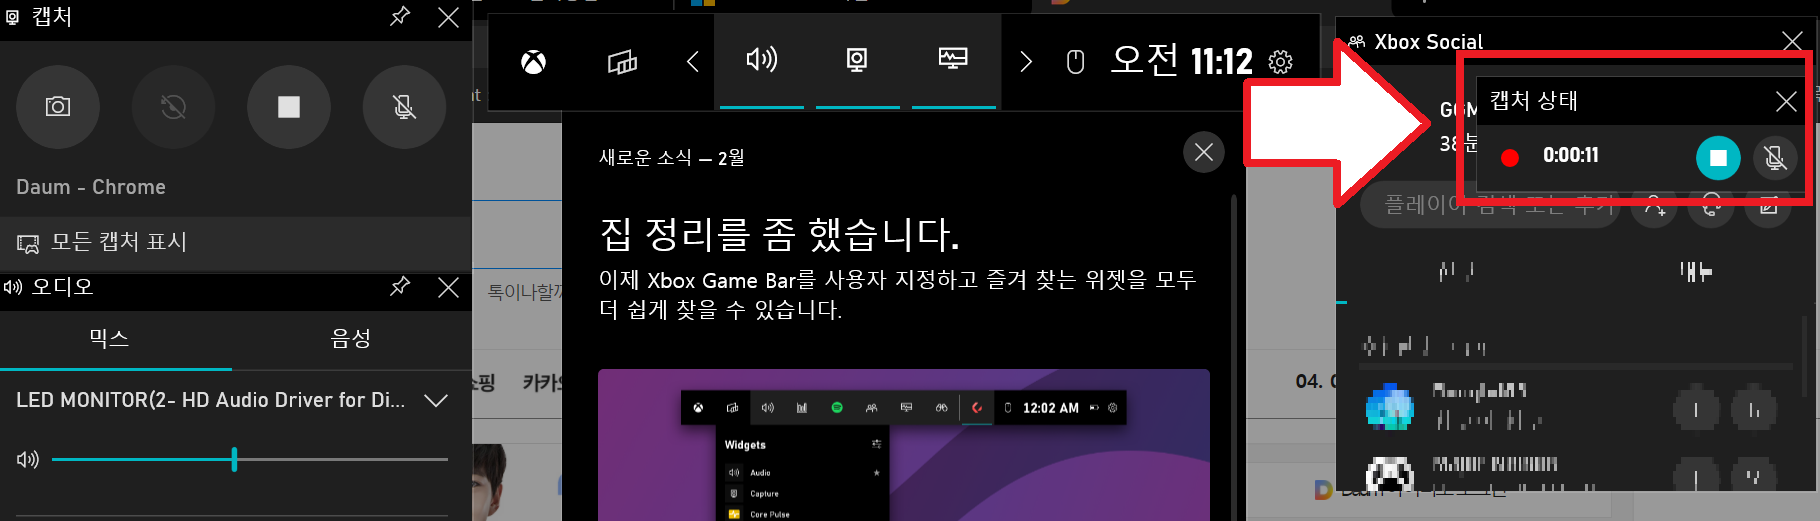Click the 오디오 widget title
Screen dimensions: 1820x521
(62, 287)
